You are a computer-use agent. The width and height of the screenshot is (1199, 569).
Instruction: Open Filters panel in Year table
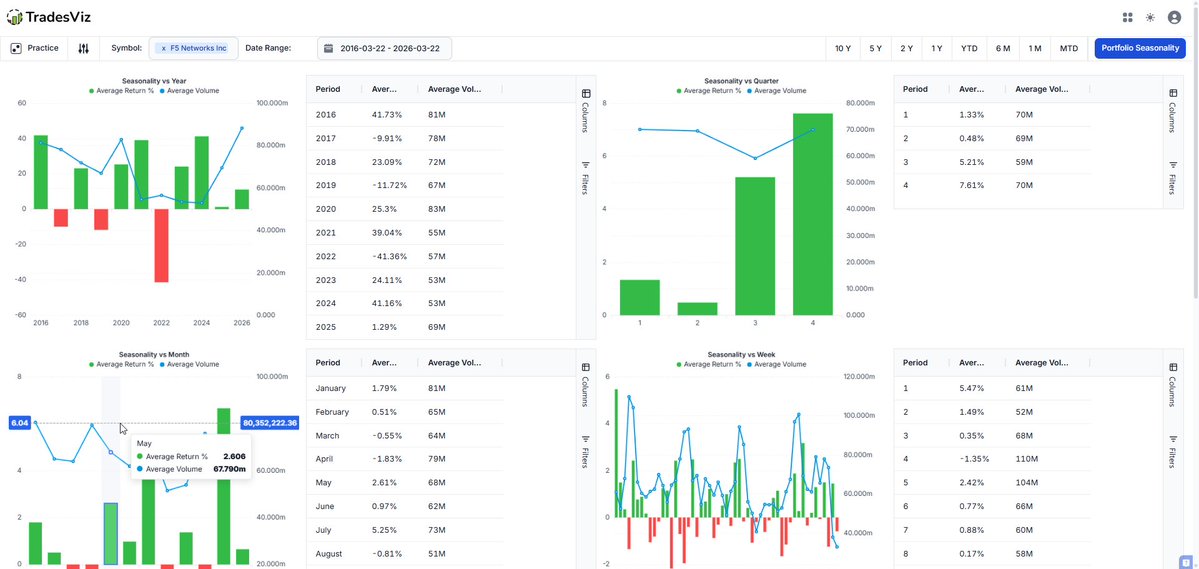586,177
